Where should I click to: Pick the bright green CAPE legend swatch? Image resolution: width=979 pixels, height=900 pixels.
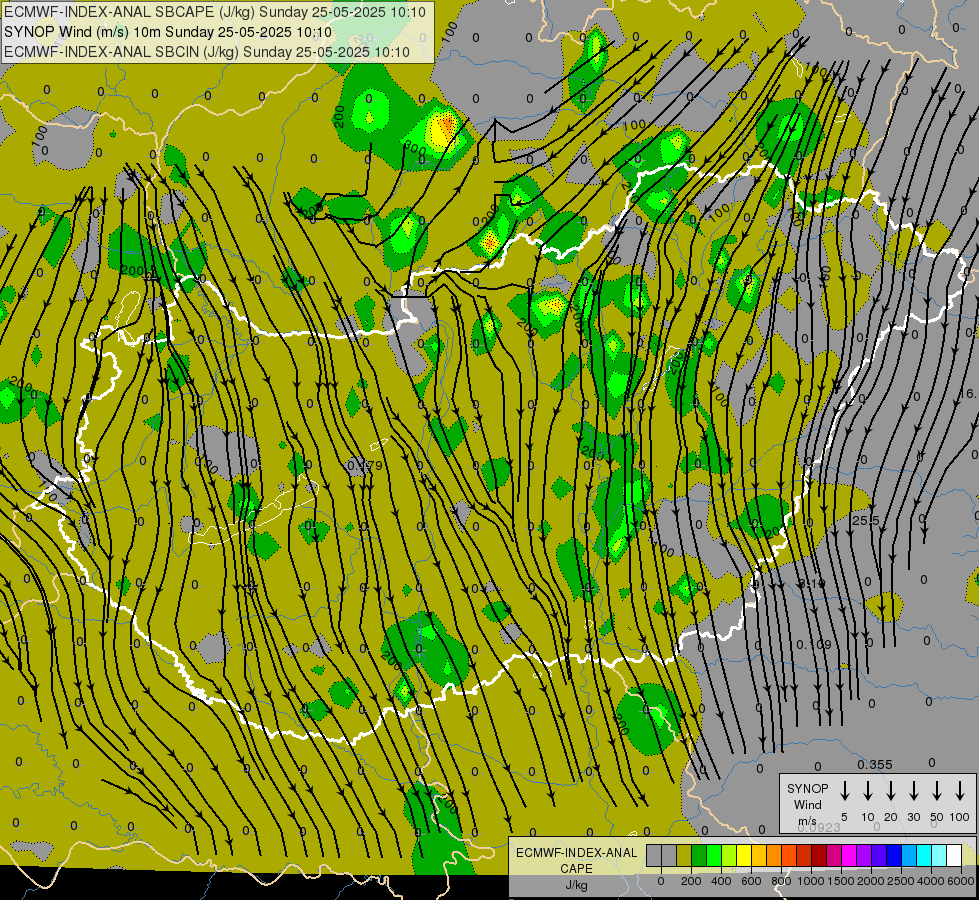click(714, 856)
